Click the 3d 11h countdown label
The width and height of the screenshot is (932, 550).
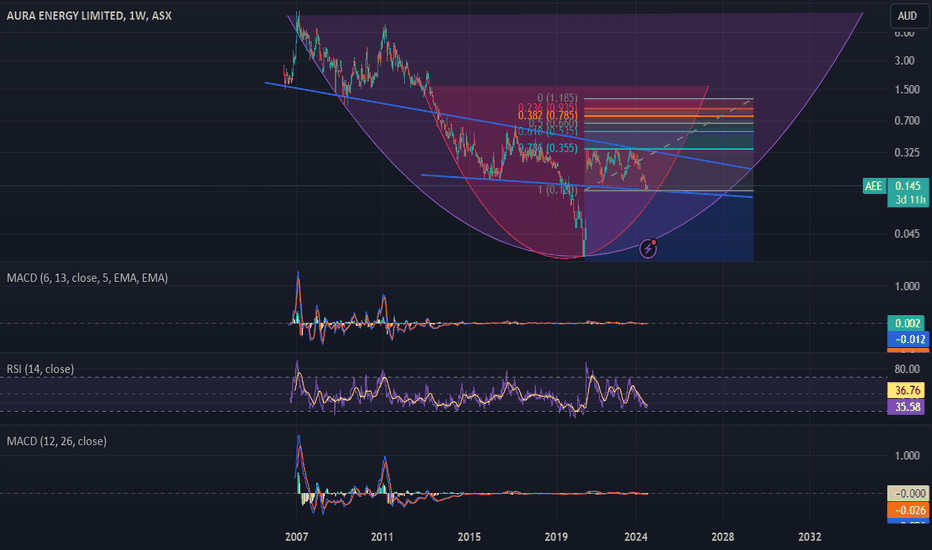click(908, 200)
